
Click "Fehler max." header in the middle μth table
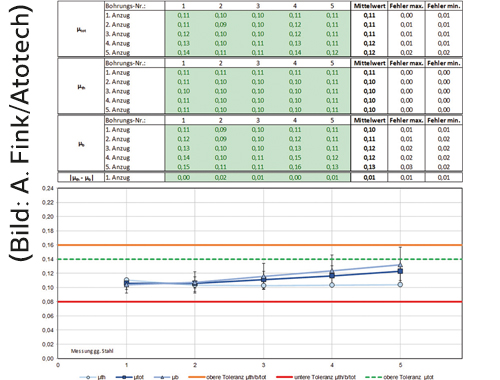coord(406,63)
